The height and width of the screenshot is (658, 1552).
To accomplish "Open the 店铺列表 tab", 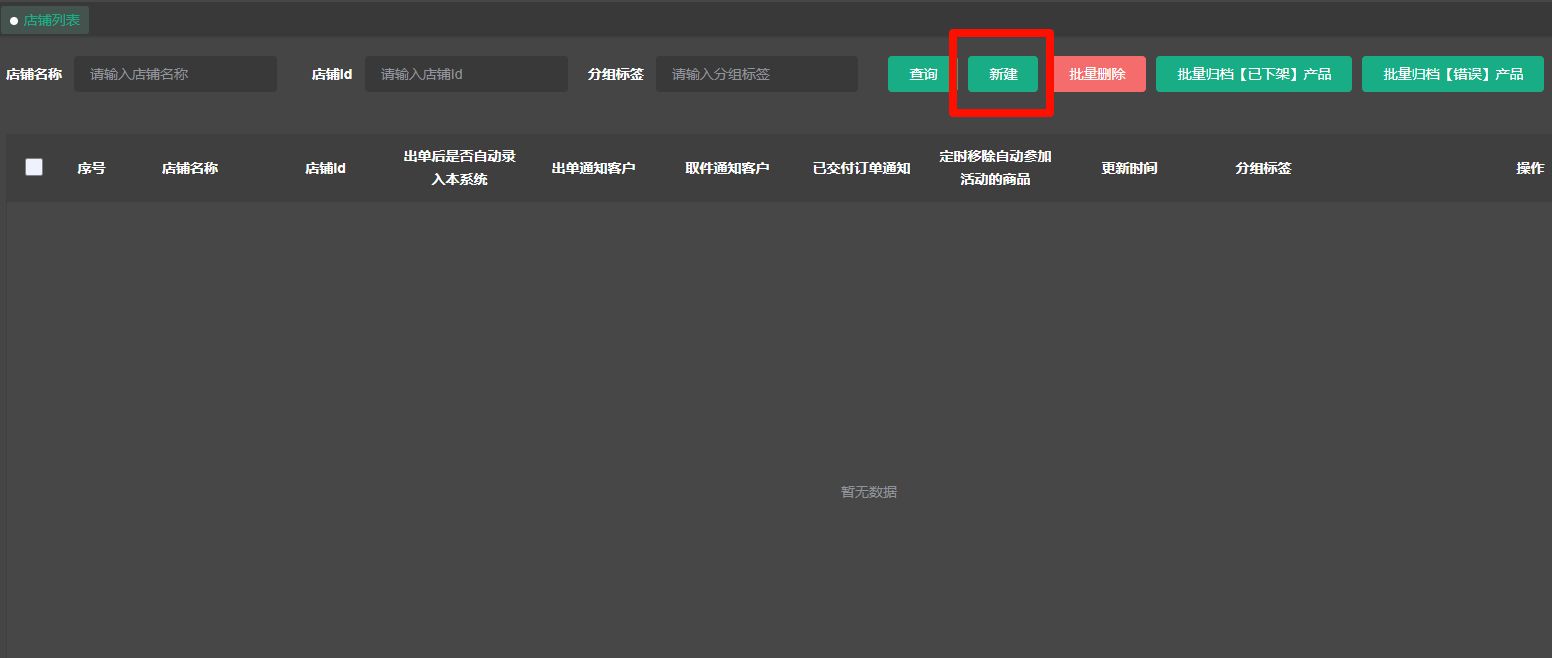I will coord(46,20).
